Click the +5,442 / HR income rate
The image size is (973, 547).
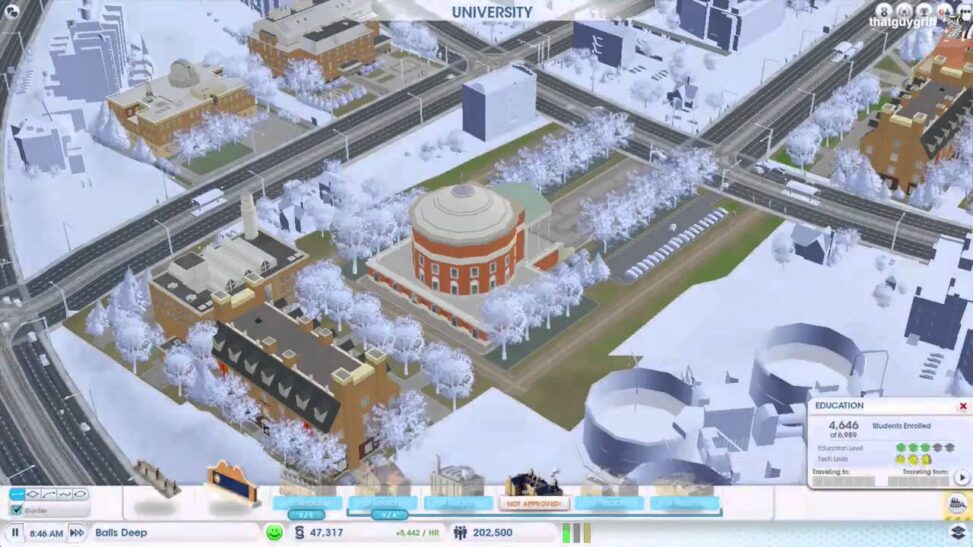pos(417,533)
